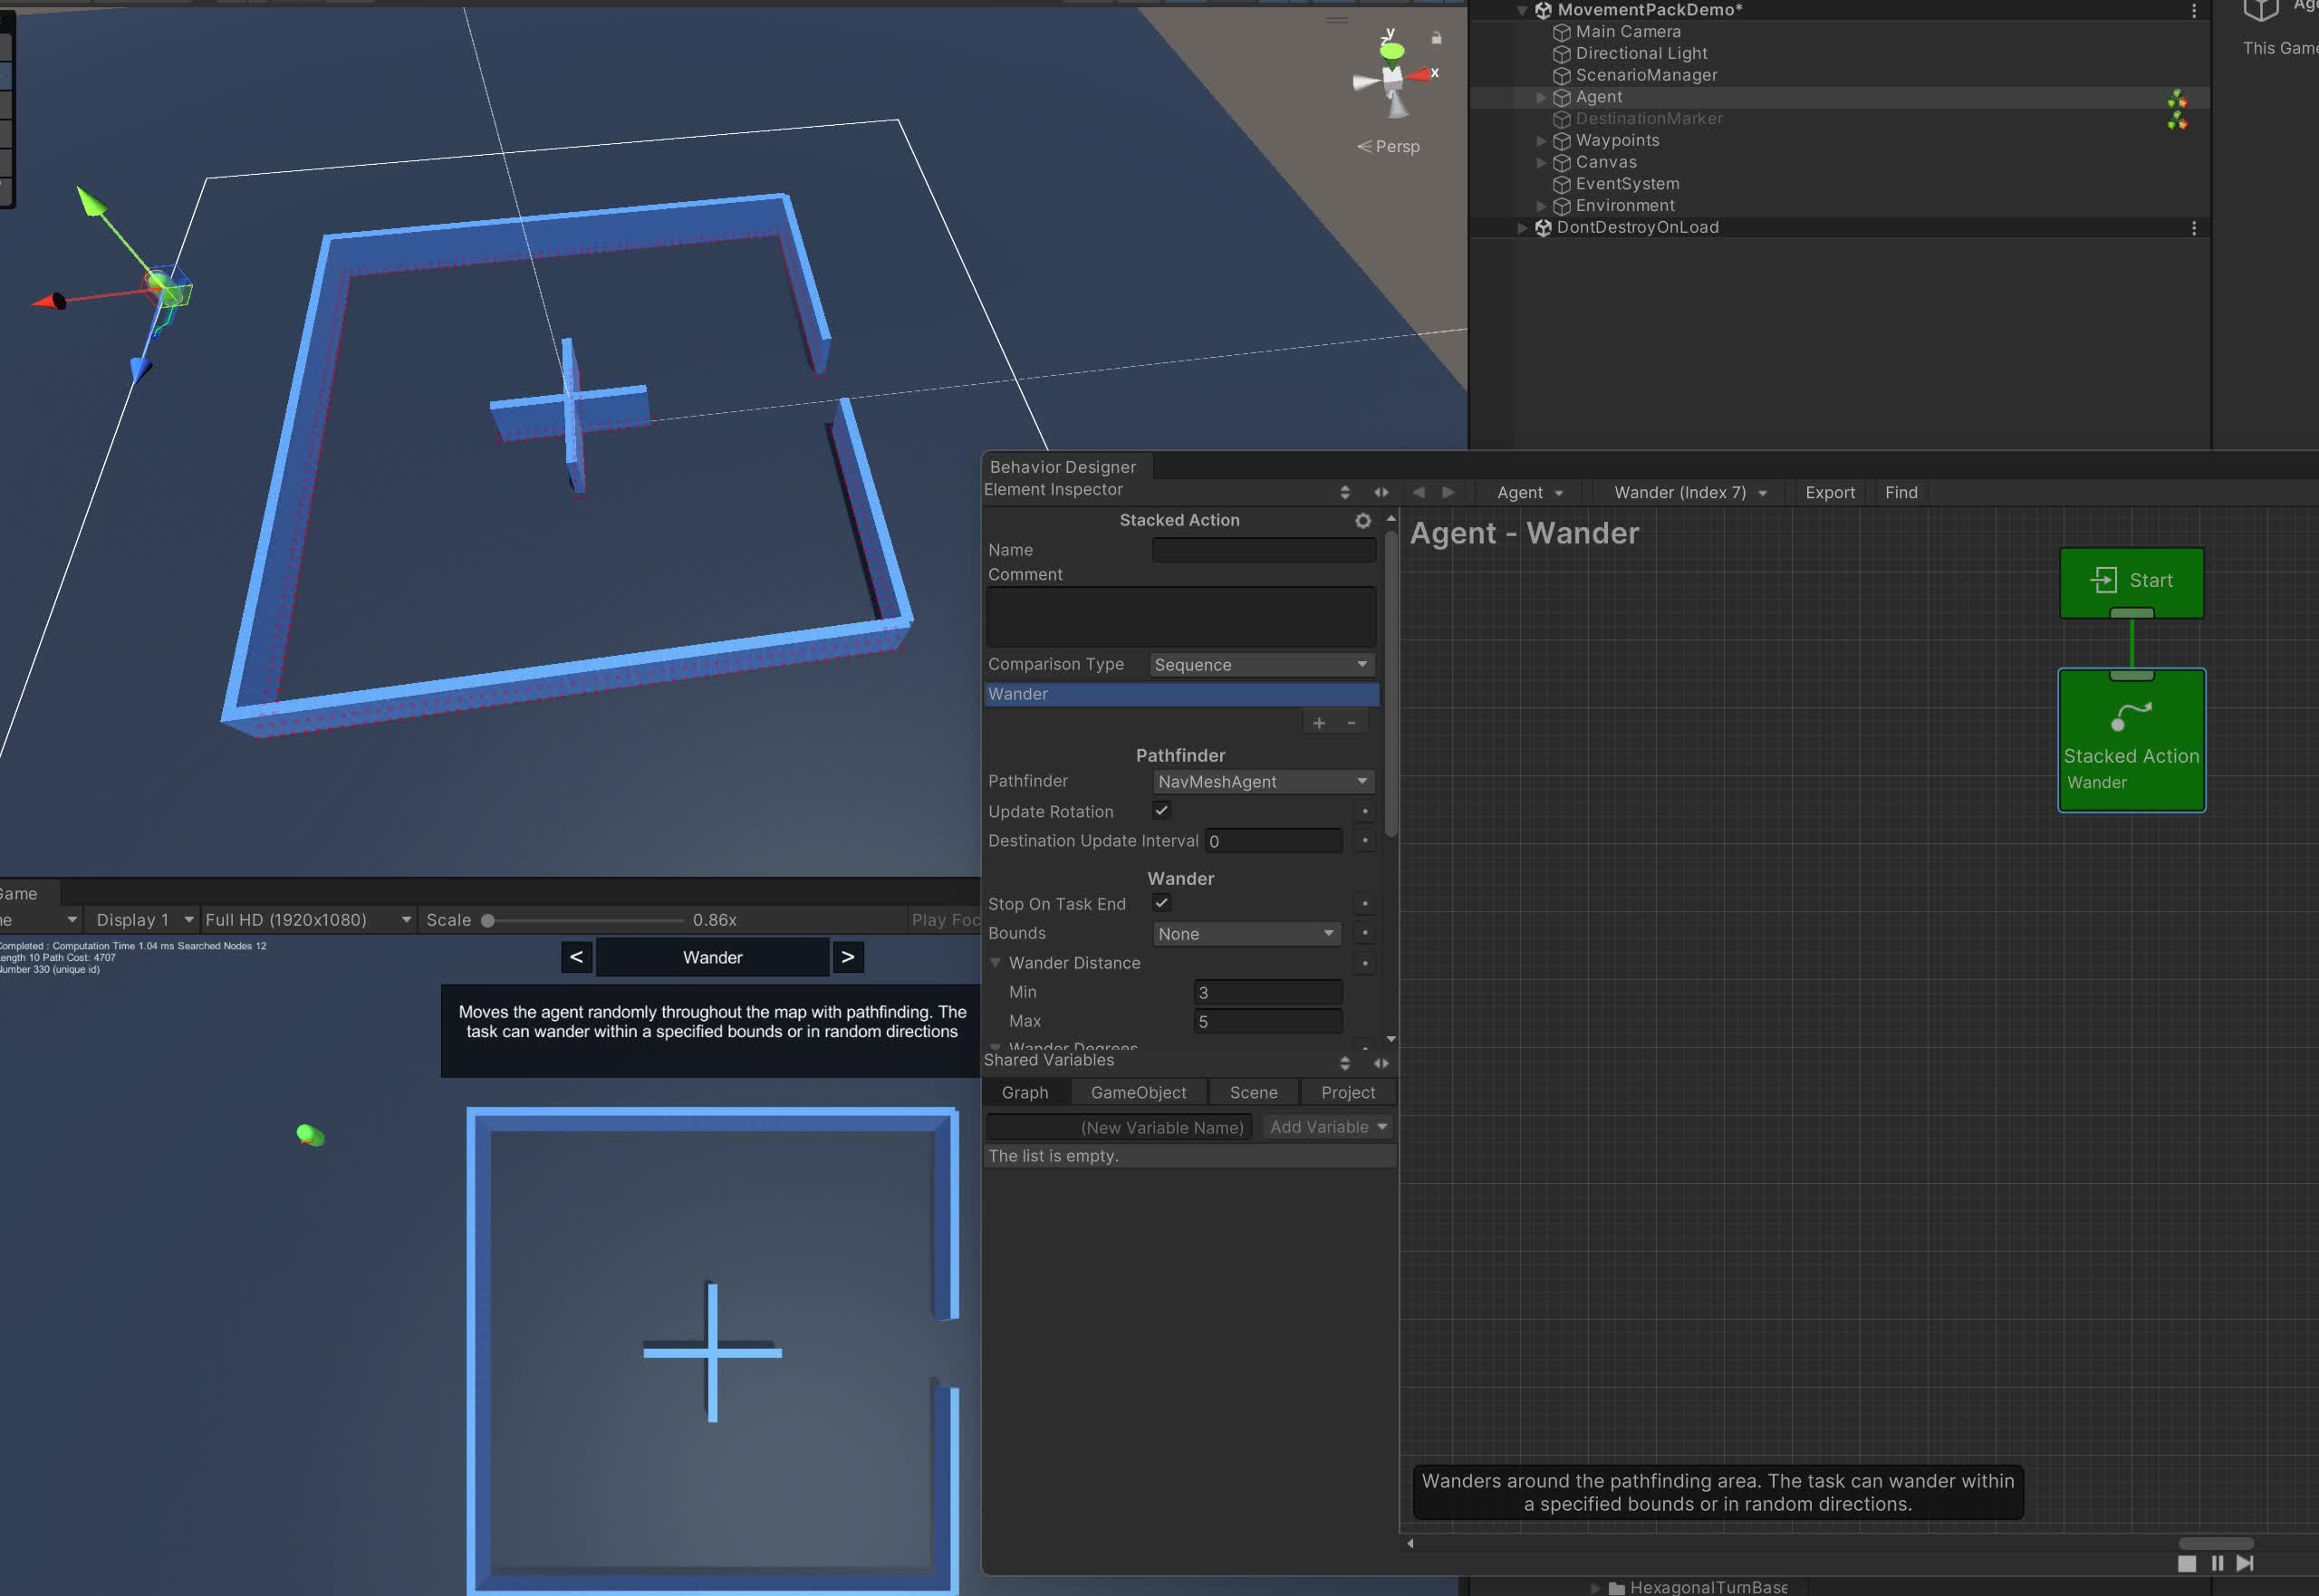Click the plus icon under Wander list
Screen dimensions: 2319x1596
[1319, 723]
